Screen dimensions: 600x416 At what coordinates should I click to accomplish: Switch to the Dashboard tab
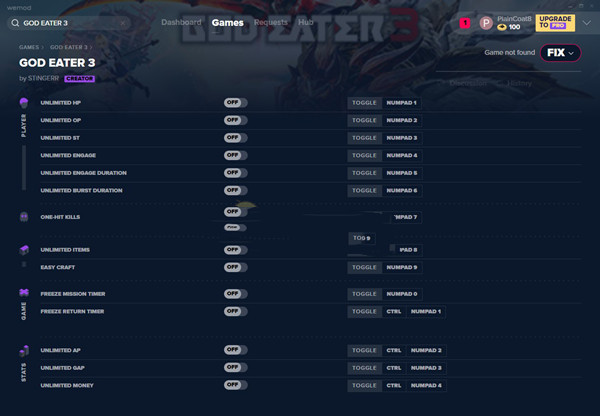(x=181, y=21)
